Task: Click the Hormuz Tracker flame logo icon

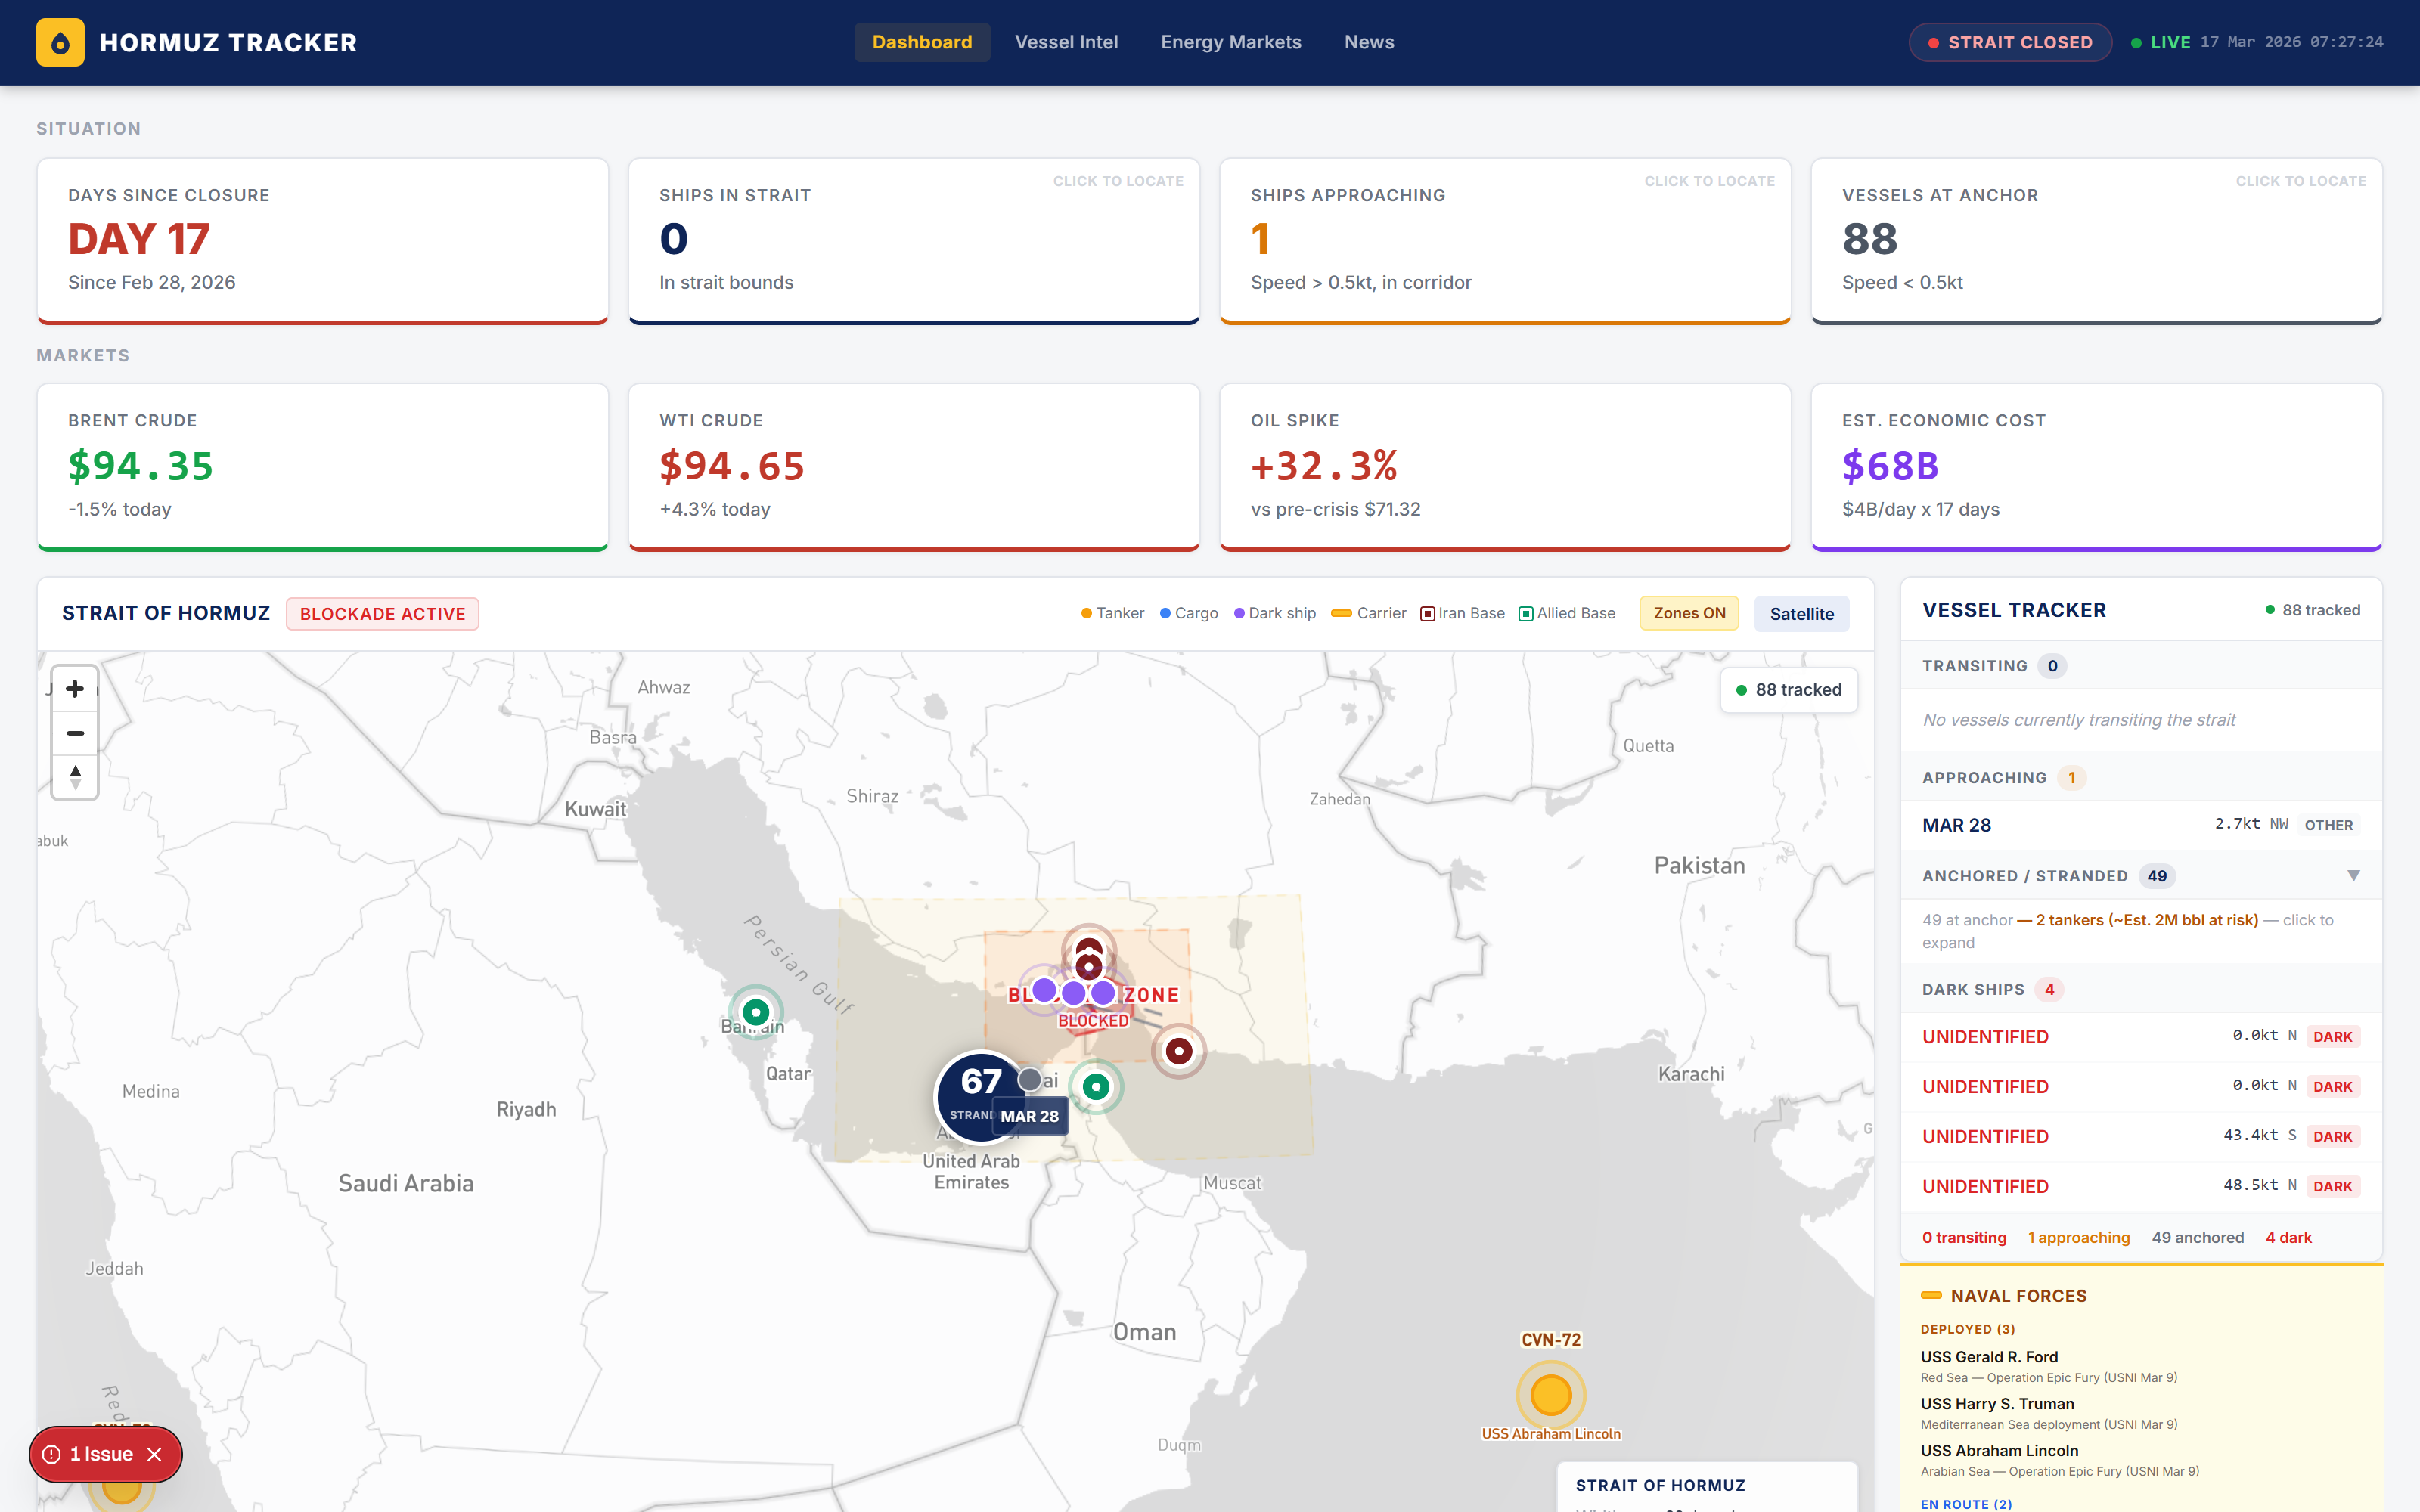Action: pos(60,42)
